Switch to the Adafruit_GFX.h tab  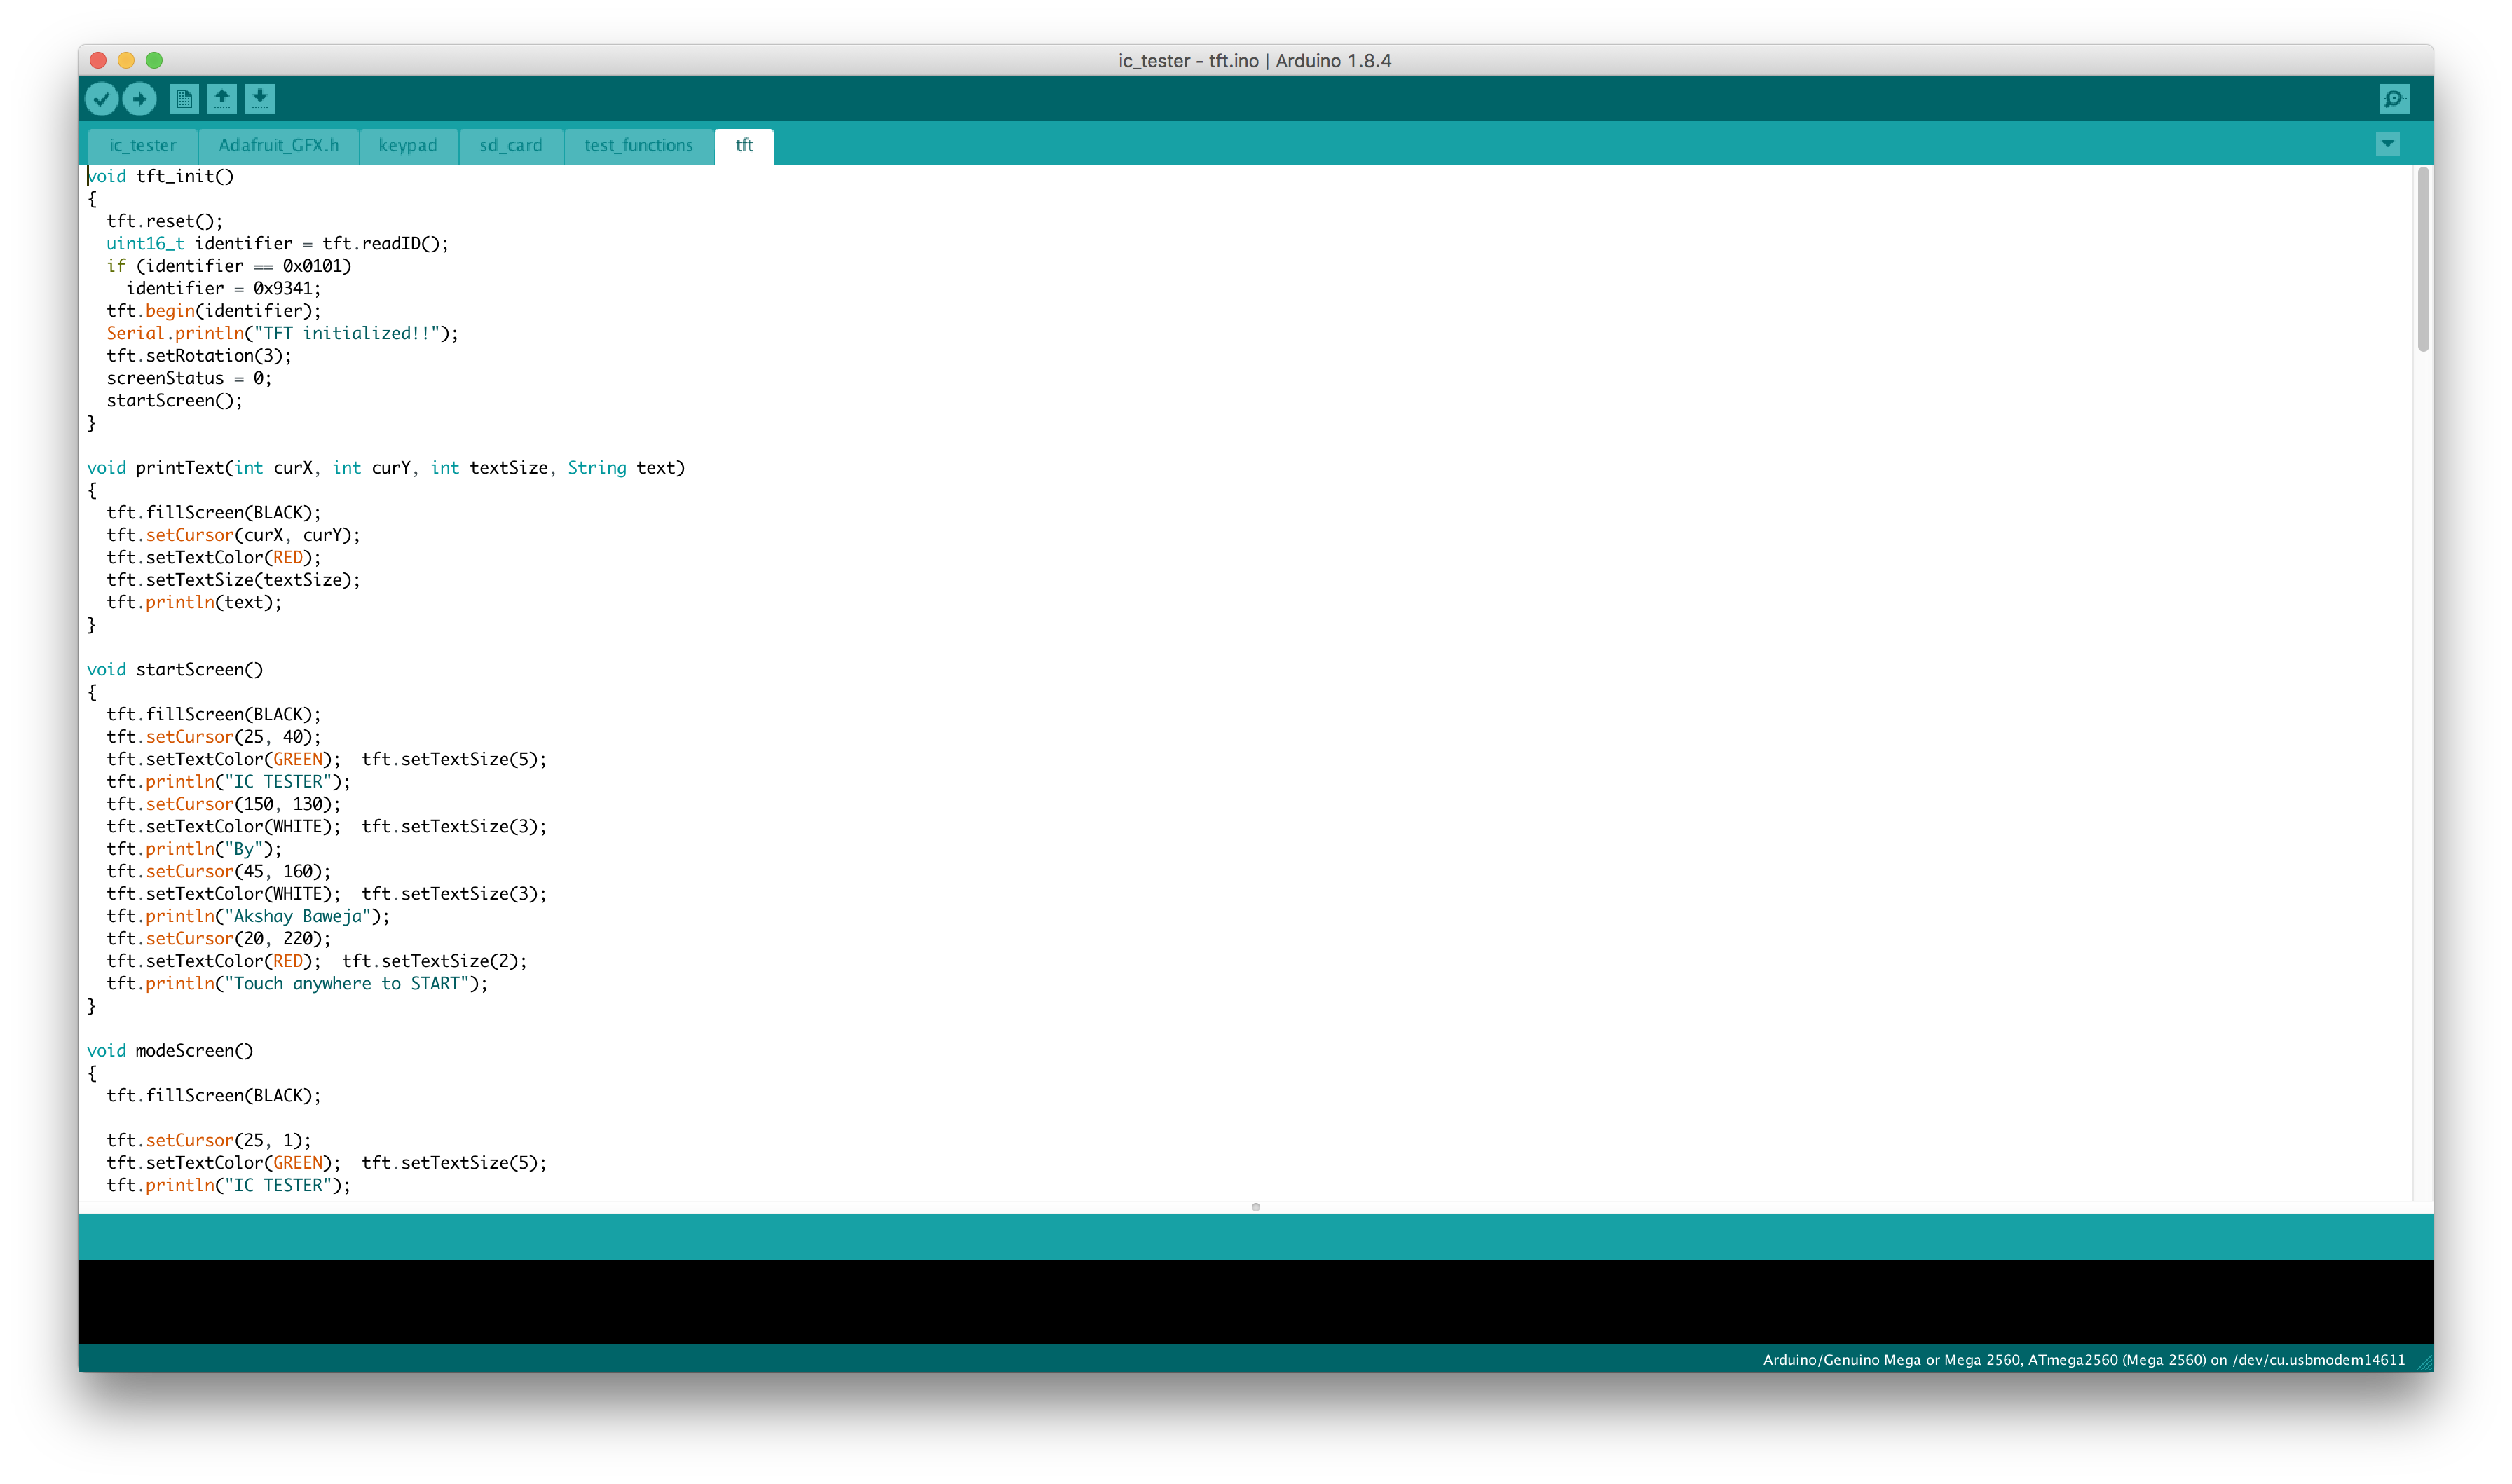[x=278, y=146]
